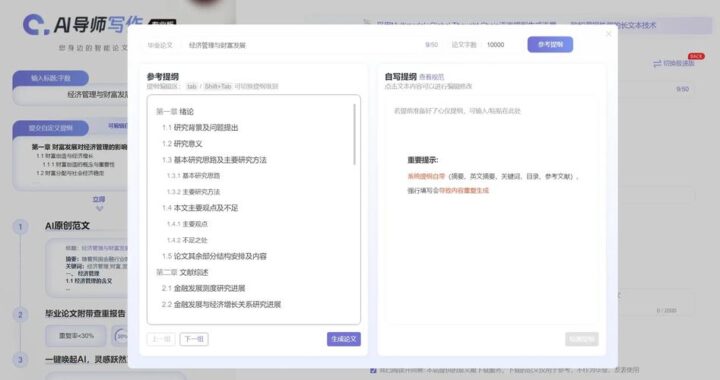720x380 pixels.
Task: Select outline row 1.3.2 主要研究方法
Action: (x=193, y=192)
